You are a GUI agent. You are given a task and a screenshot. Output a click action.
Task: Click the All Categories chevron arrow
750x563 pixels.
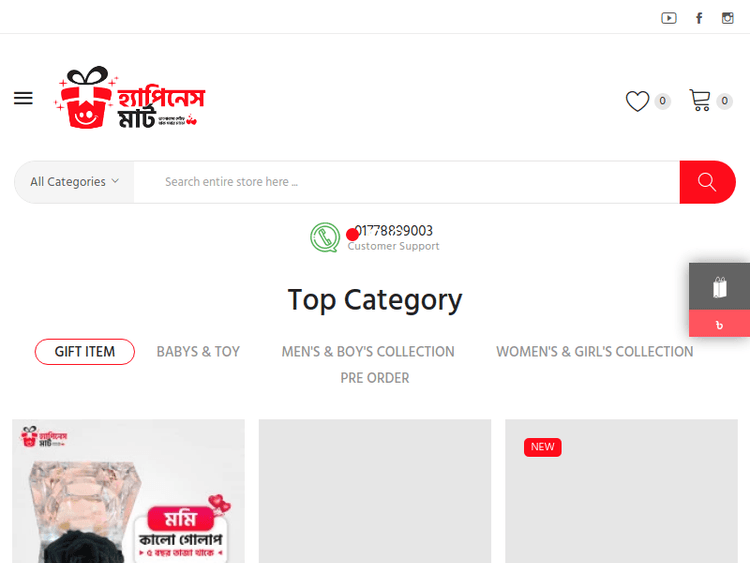115,181
